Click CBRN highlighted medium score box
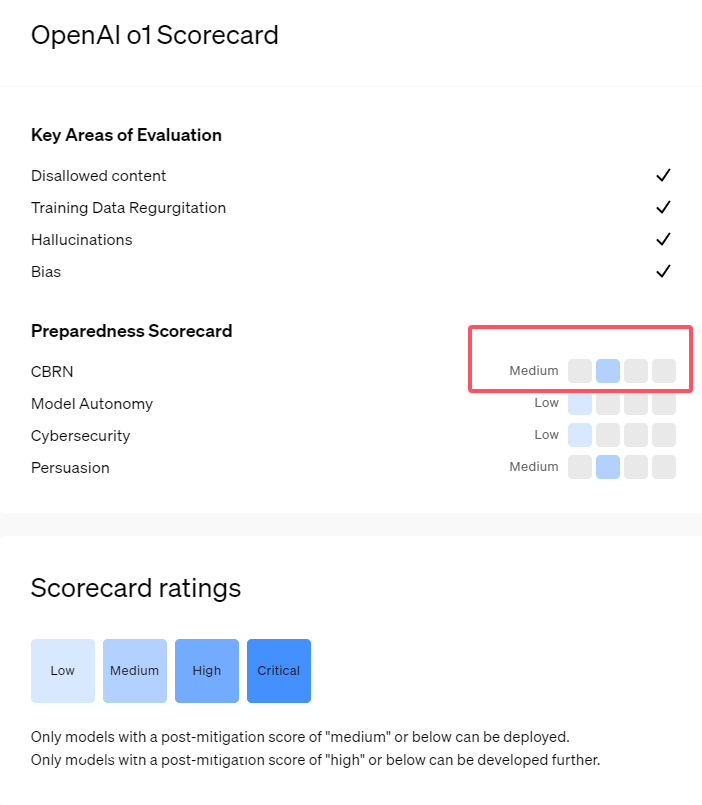This screenshot has width=702, height=805. tap(608, 371)
